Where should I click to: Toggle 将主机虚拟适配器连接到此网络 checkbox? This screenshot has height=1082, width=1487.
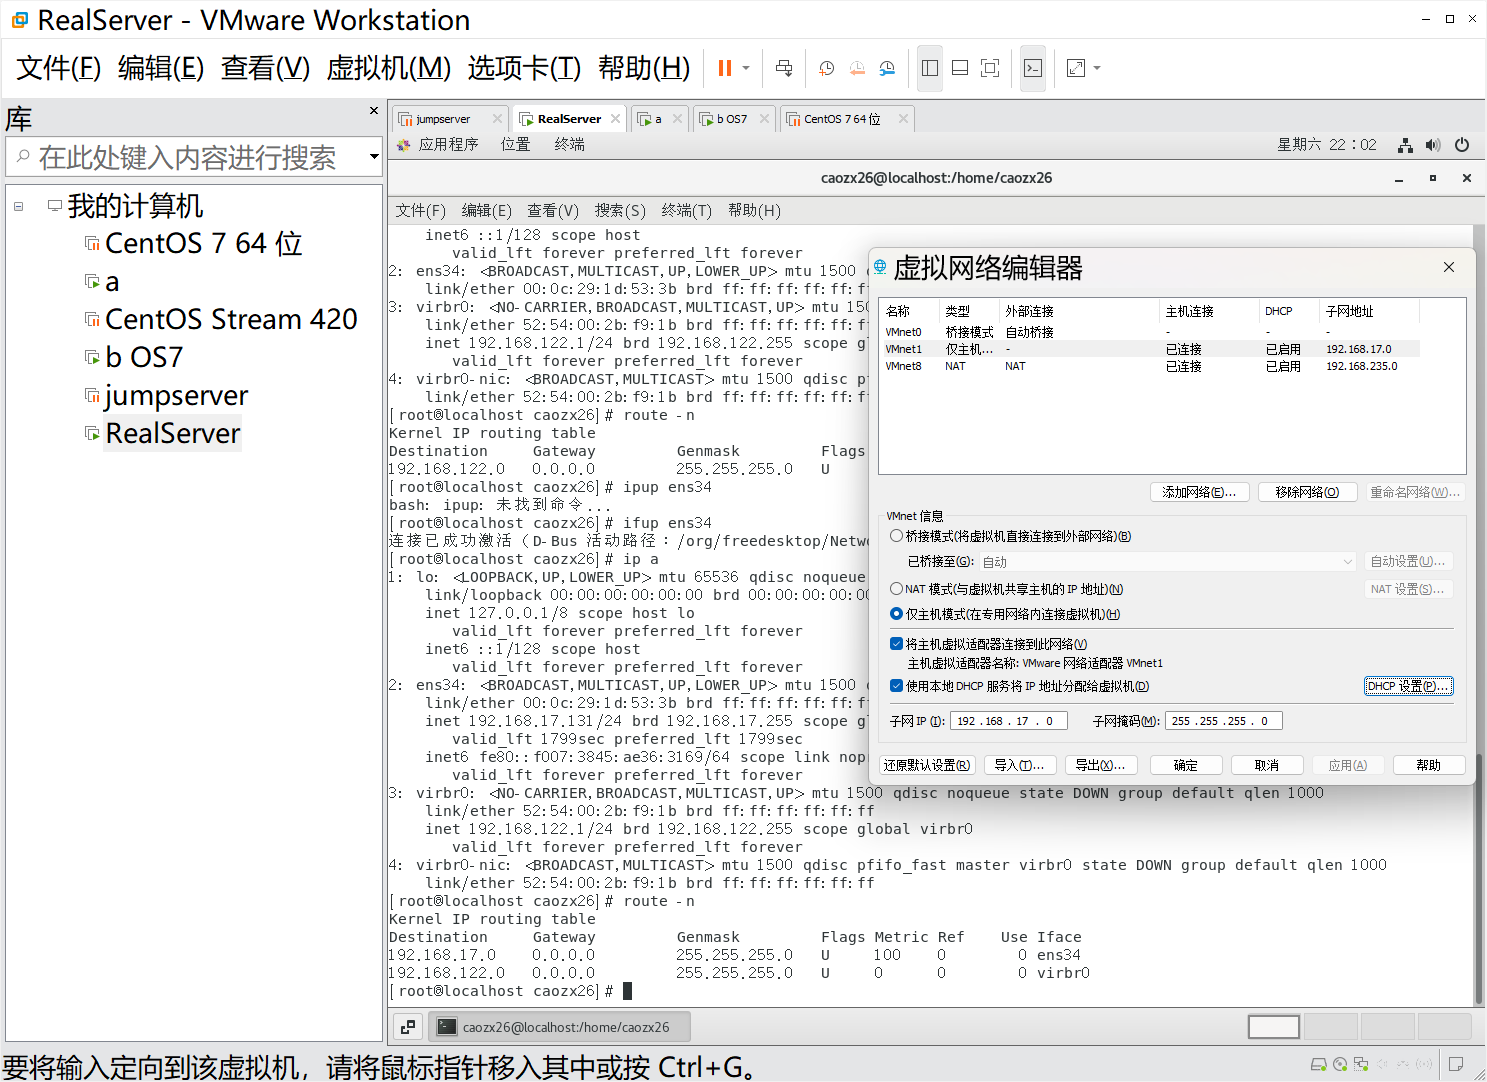[896, 644]
